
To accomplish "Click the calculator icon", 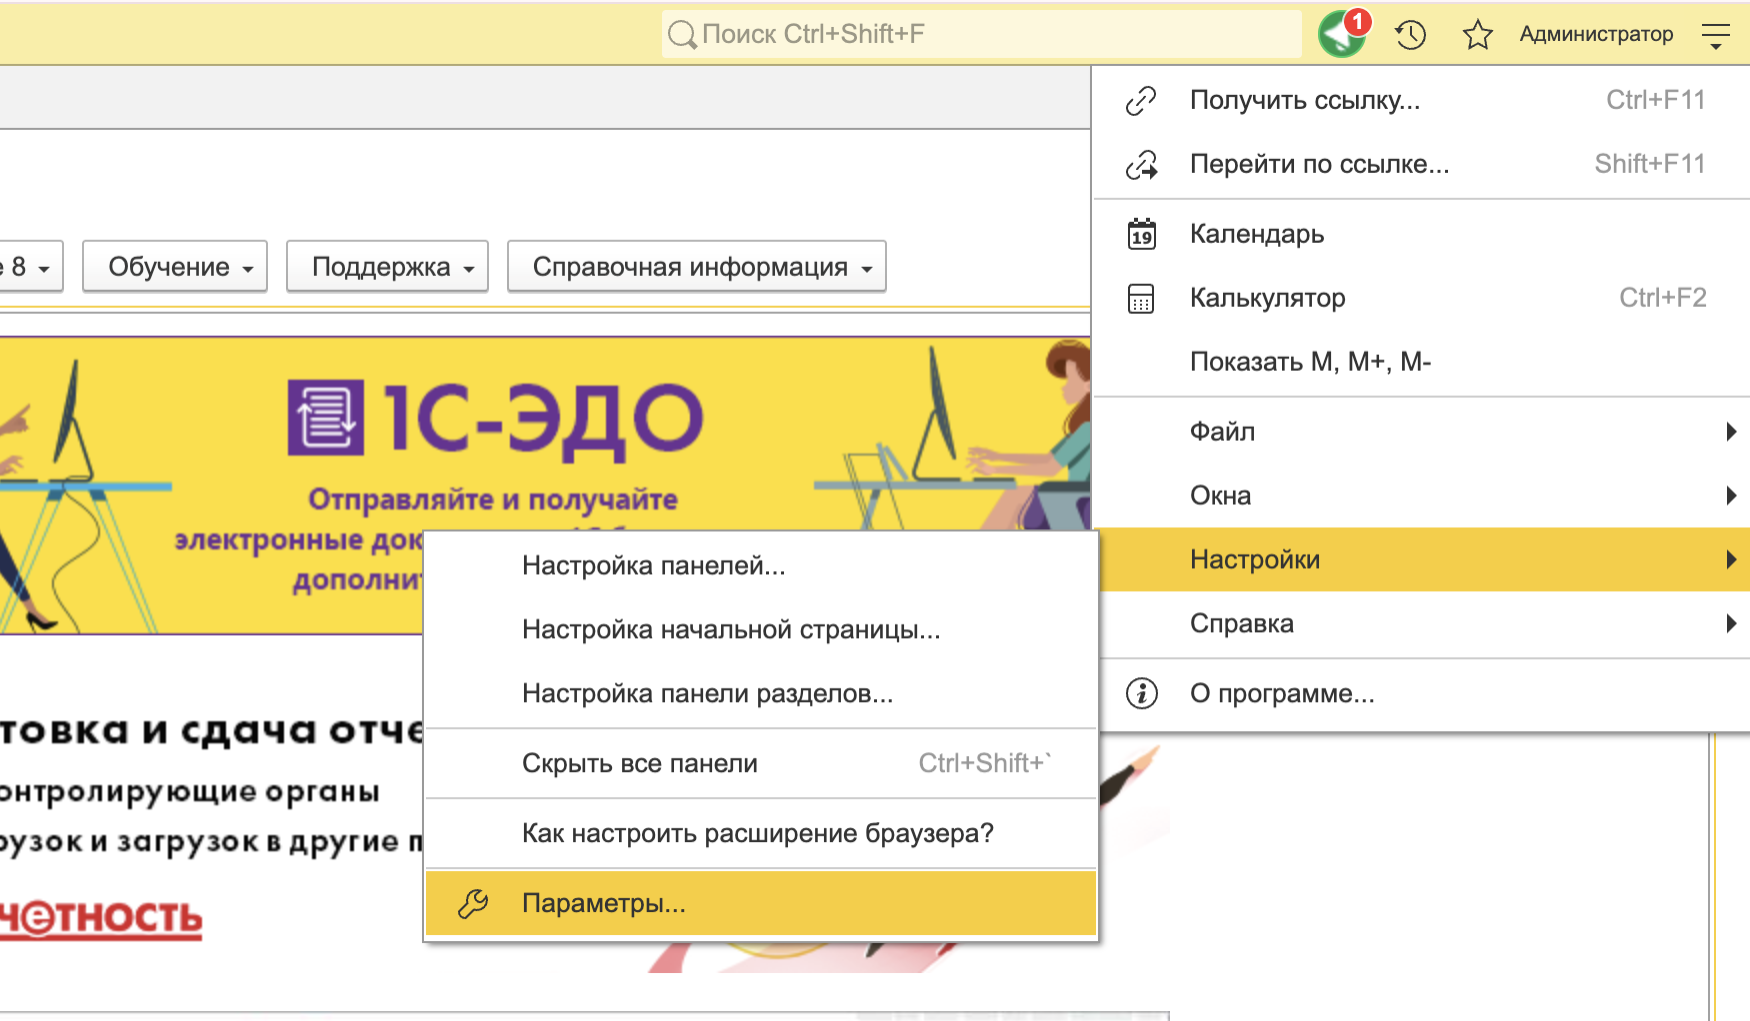I will point(1141,298).
